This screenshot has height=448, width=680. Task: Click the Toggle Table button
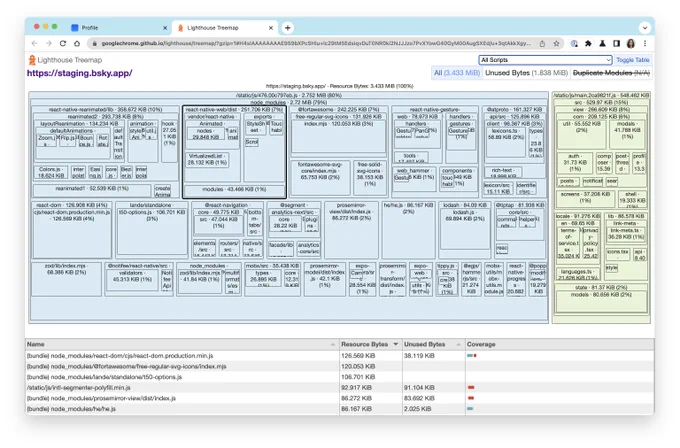(x=633, y=60)
